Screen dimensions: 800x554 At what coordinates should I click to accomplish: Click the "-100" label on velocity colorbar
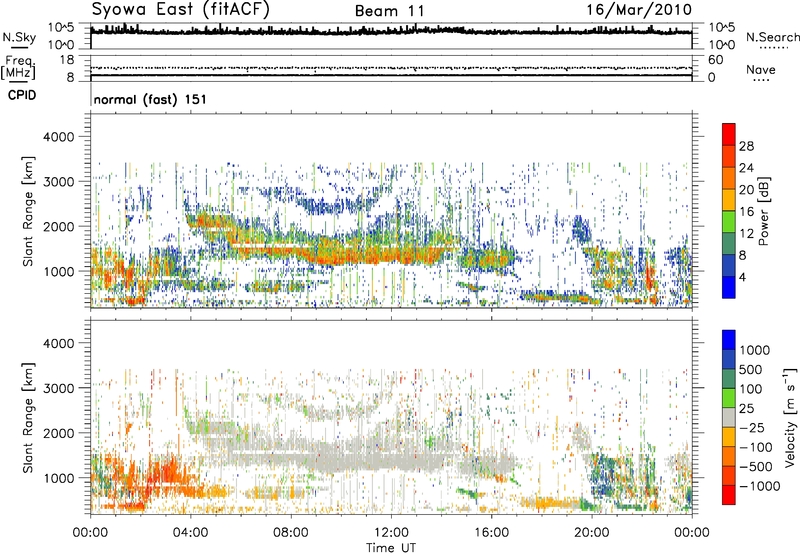(756, 447)
